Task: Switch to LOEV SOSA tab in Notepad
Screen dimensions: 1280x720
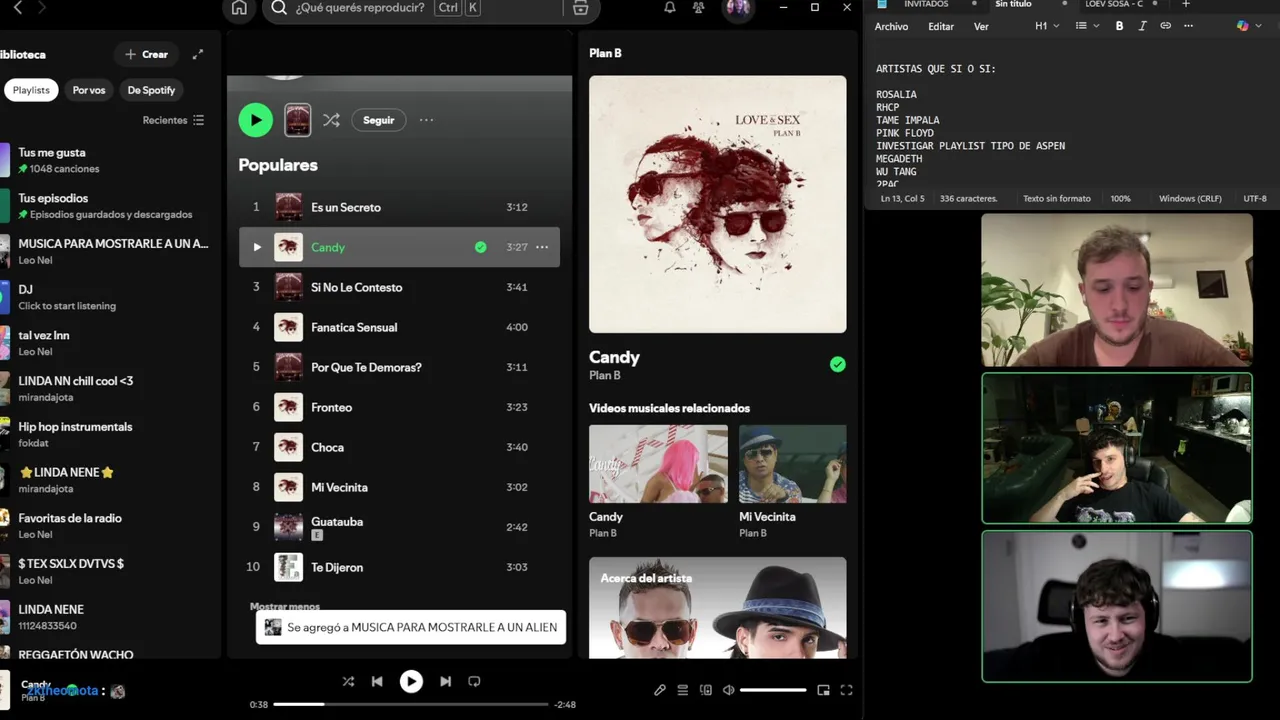Action: click(1114, 4)
